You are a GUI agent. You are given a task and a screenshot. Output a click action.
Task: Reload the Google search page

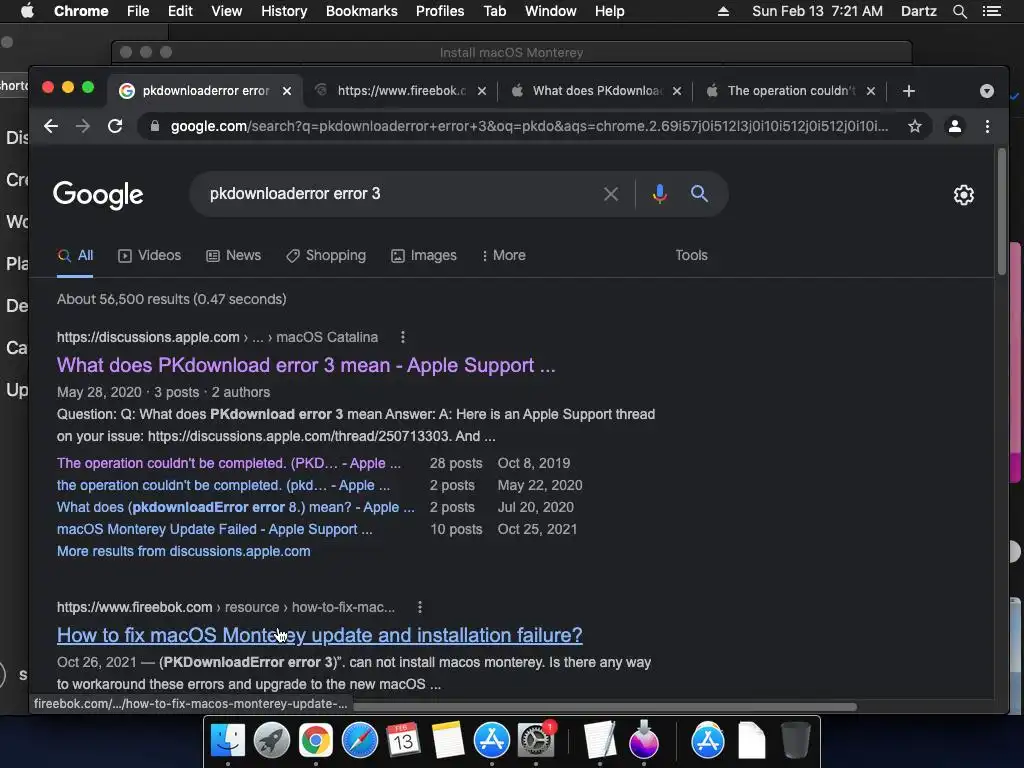(115, 126)
